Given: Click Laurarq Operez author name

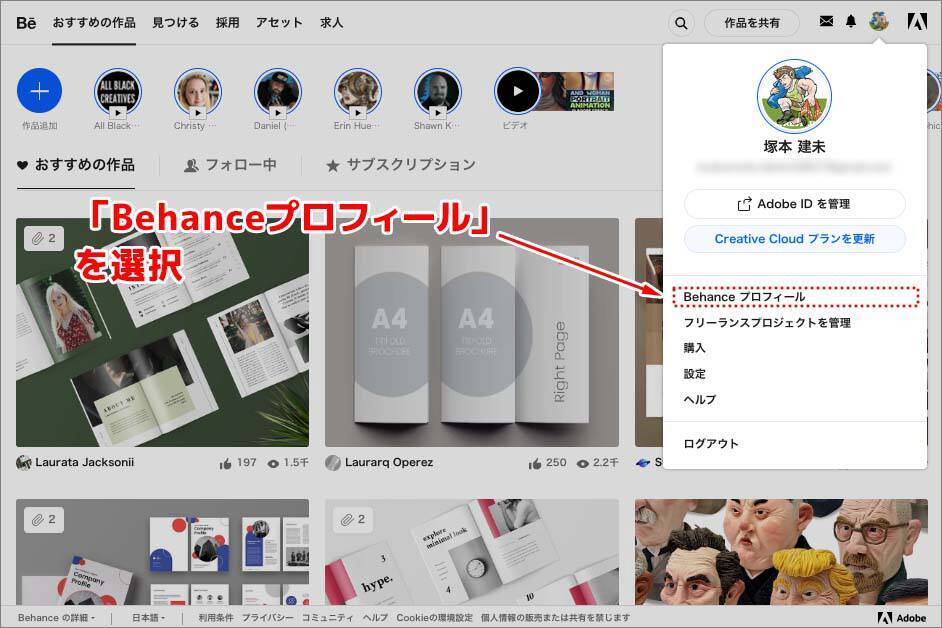Looking at the screenshot, I should click(x=389, y=463).
